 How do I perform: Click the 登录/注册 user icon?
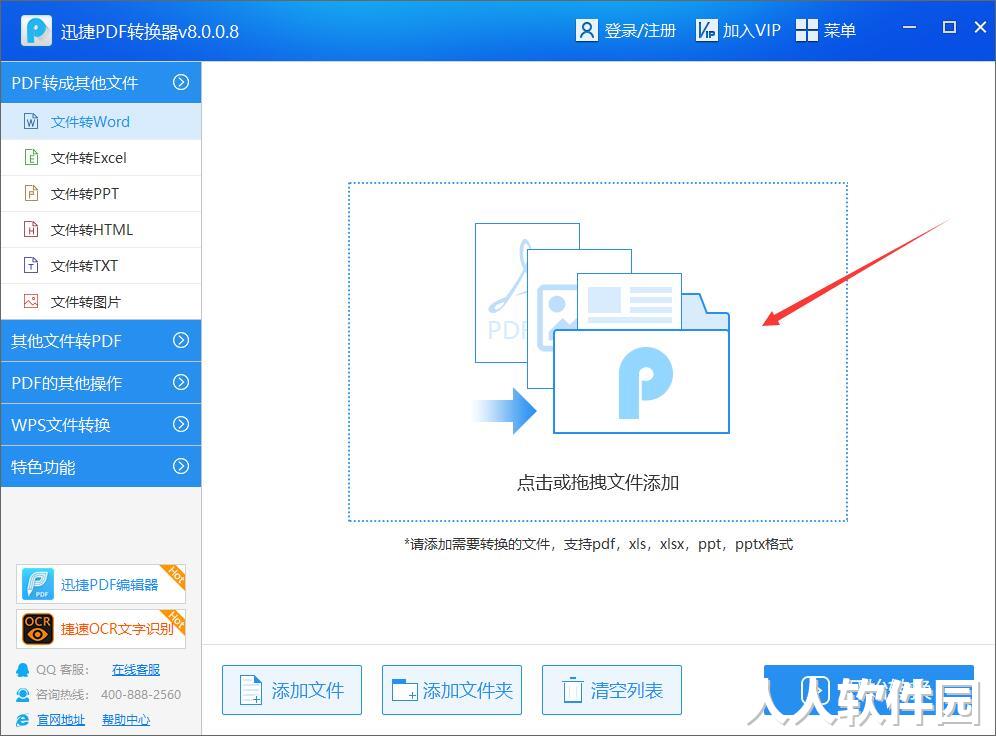click(586, 30)
